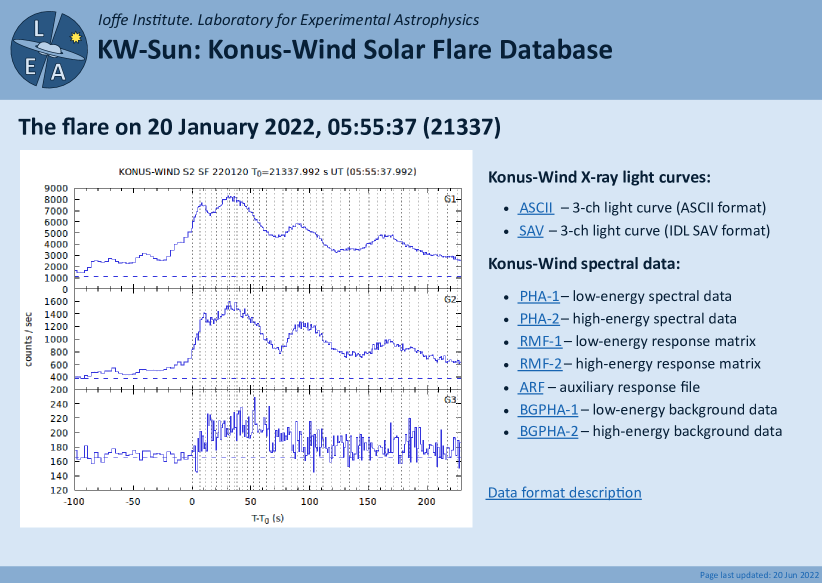Open BGPHA-2 high-energy background data
822x583 pixels.
pyautogui.click(x=548, y=431)
